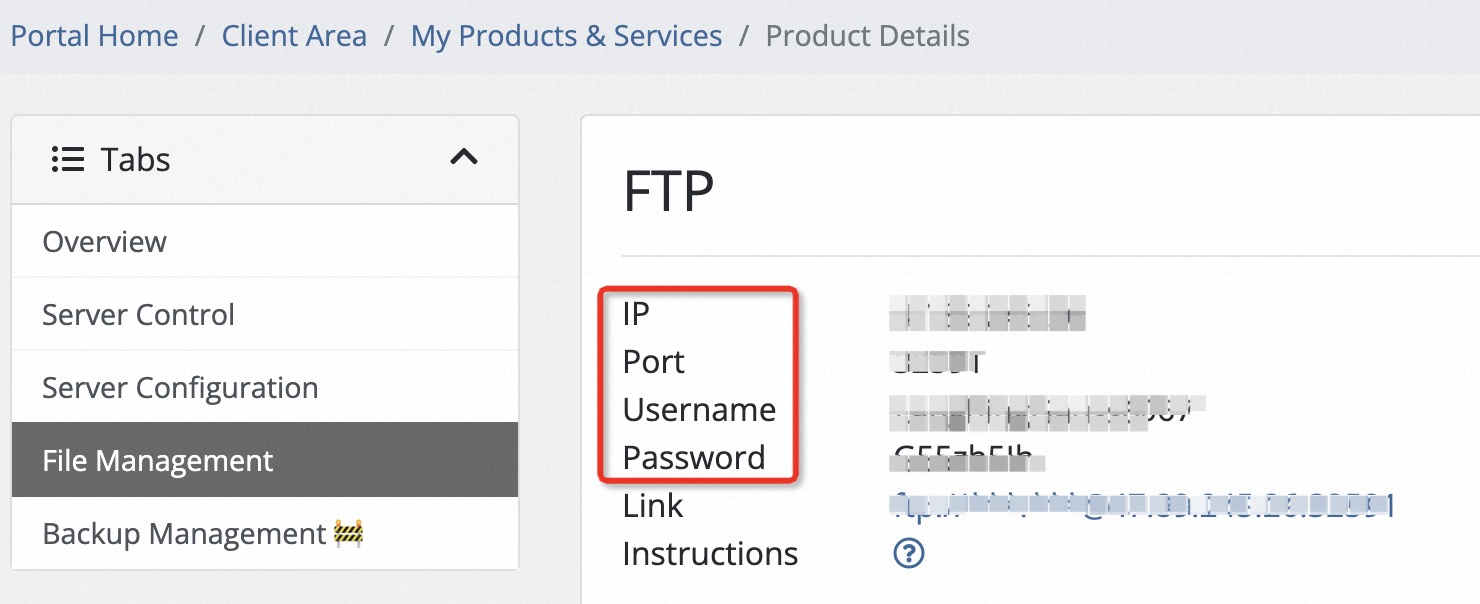Click the Product Details breadcrumb text
The image size is (1480, 604).
pyautogui.click(x=867, y=36)
